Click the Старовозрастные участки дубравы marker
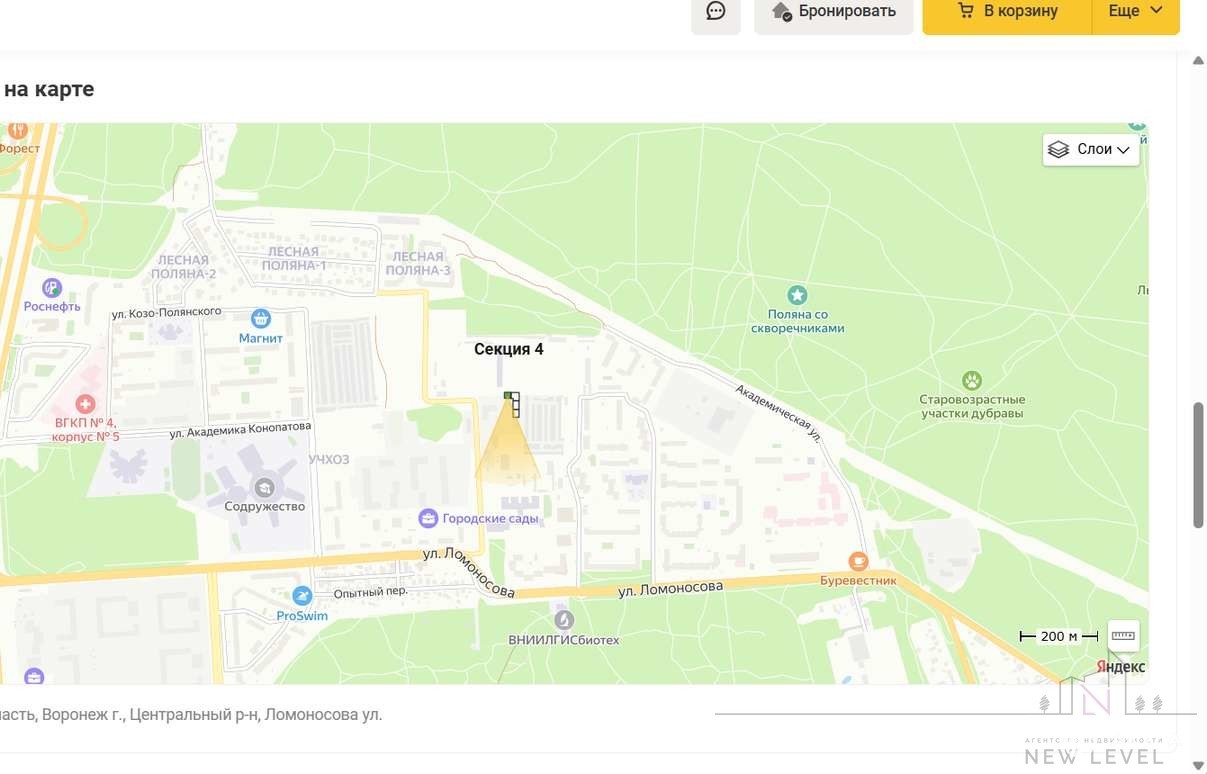 click(971, 380)
